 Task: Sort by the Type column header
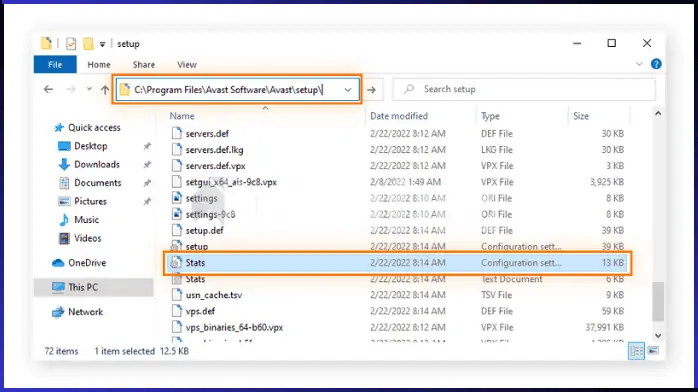click(490, 116)
